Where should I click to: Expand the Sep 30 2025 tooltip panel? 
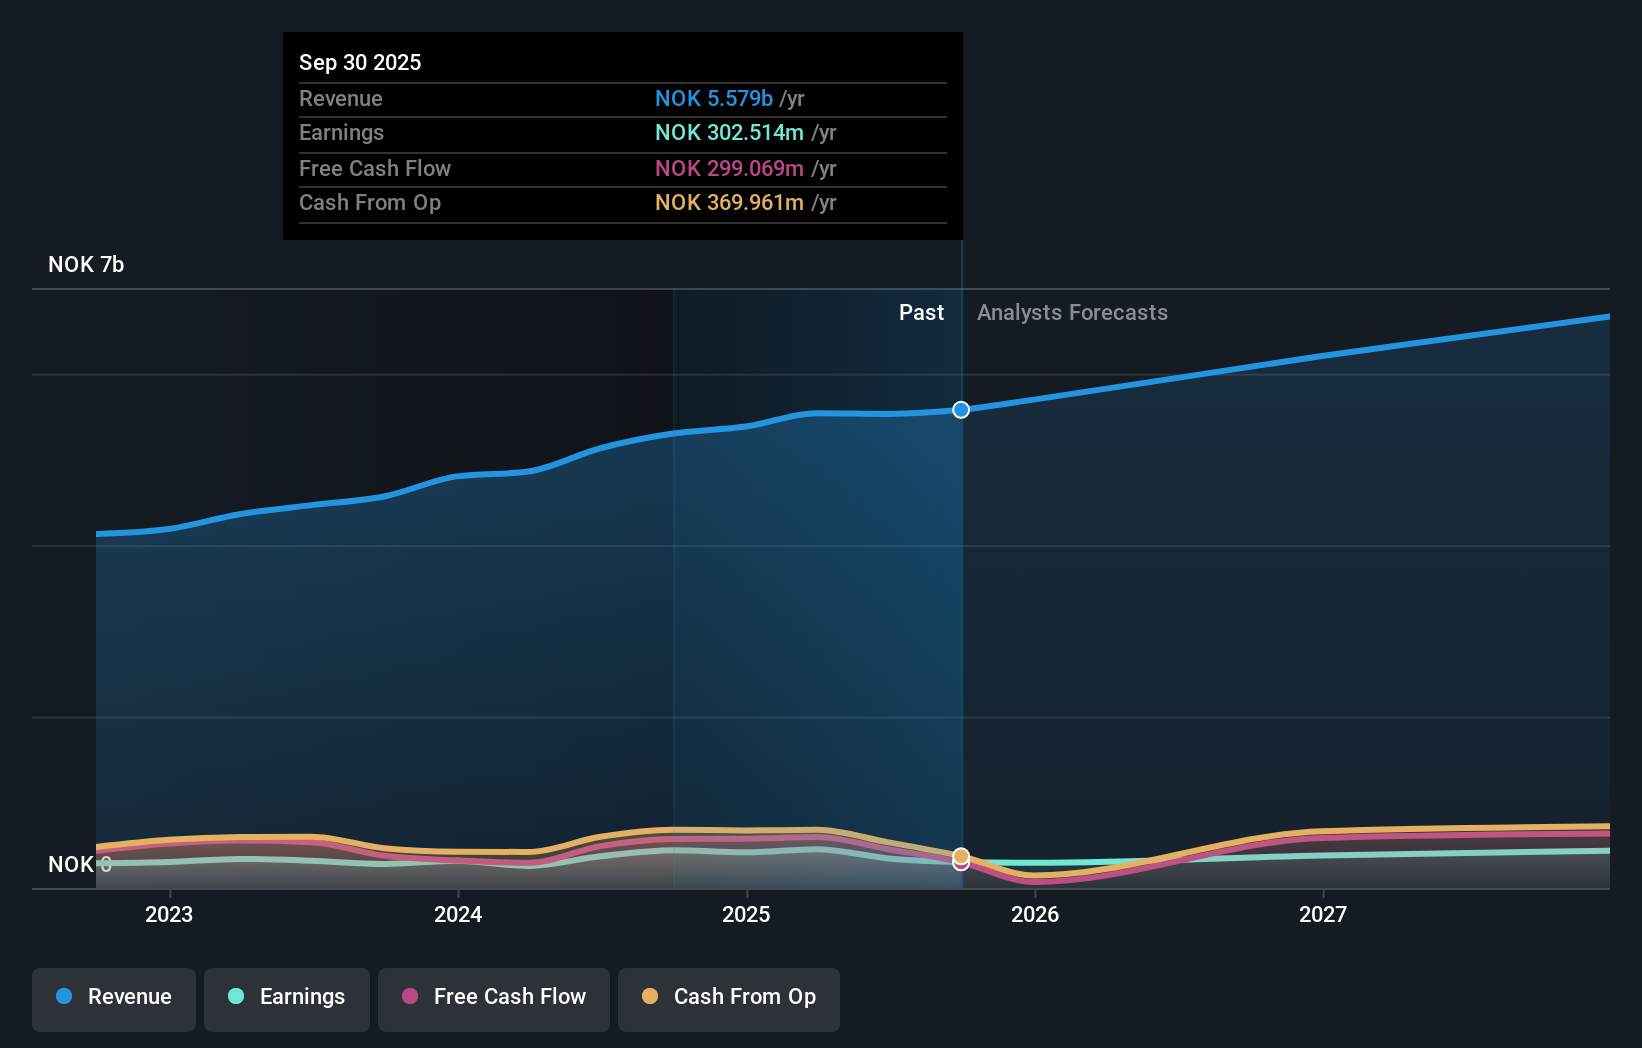pyautogui.click(x=622, y=135)
